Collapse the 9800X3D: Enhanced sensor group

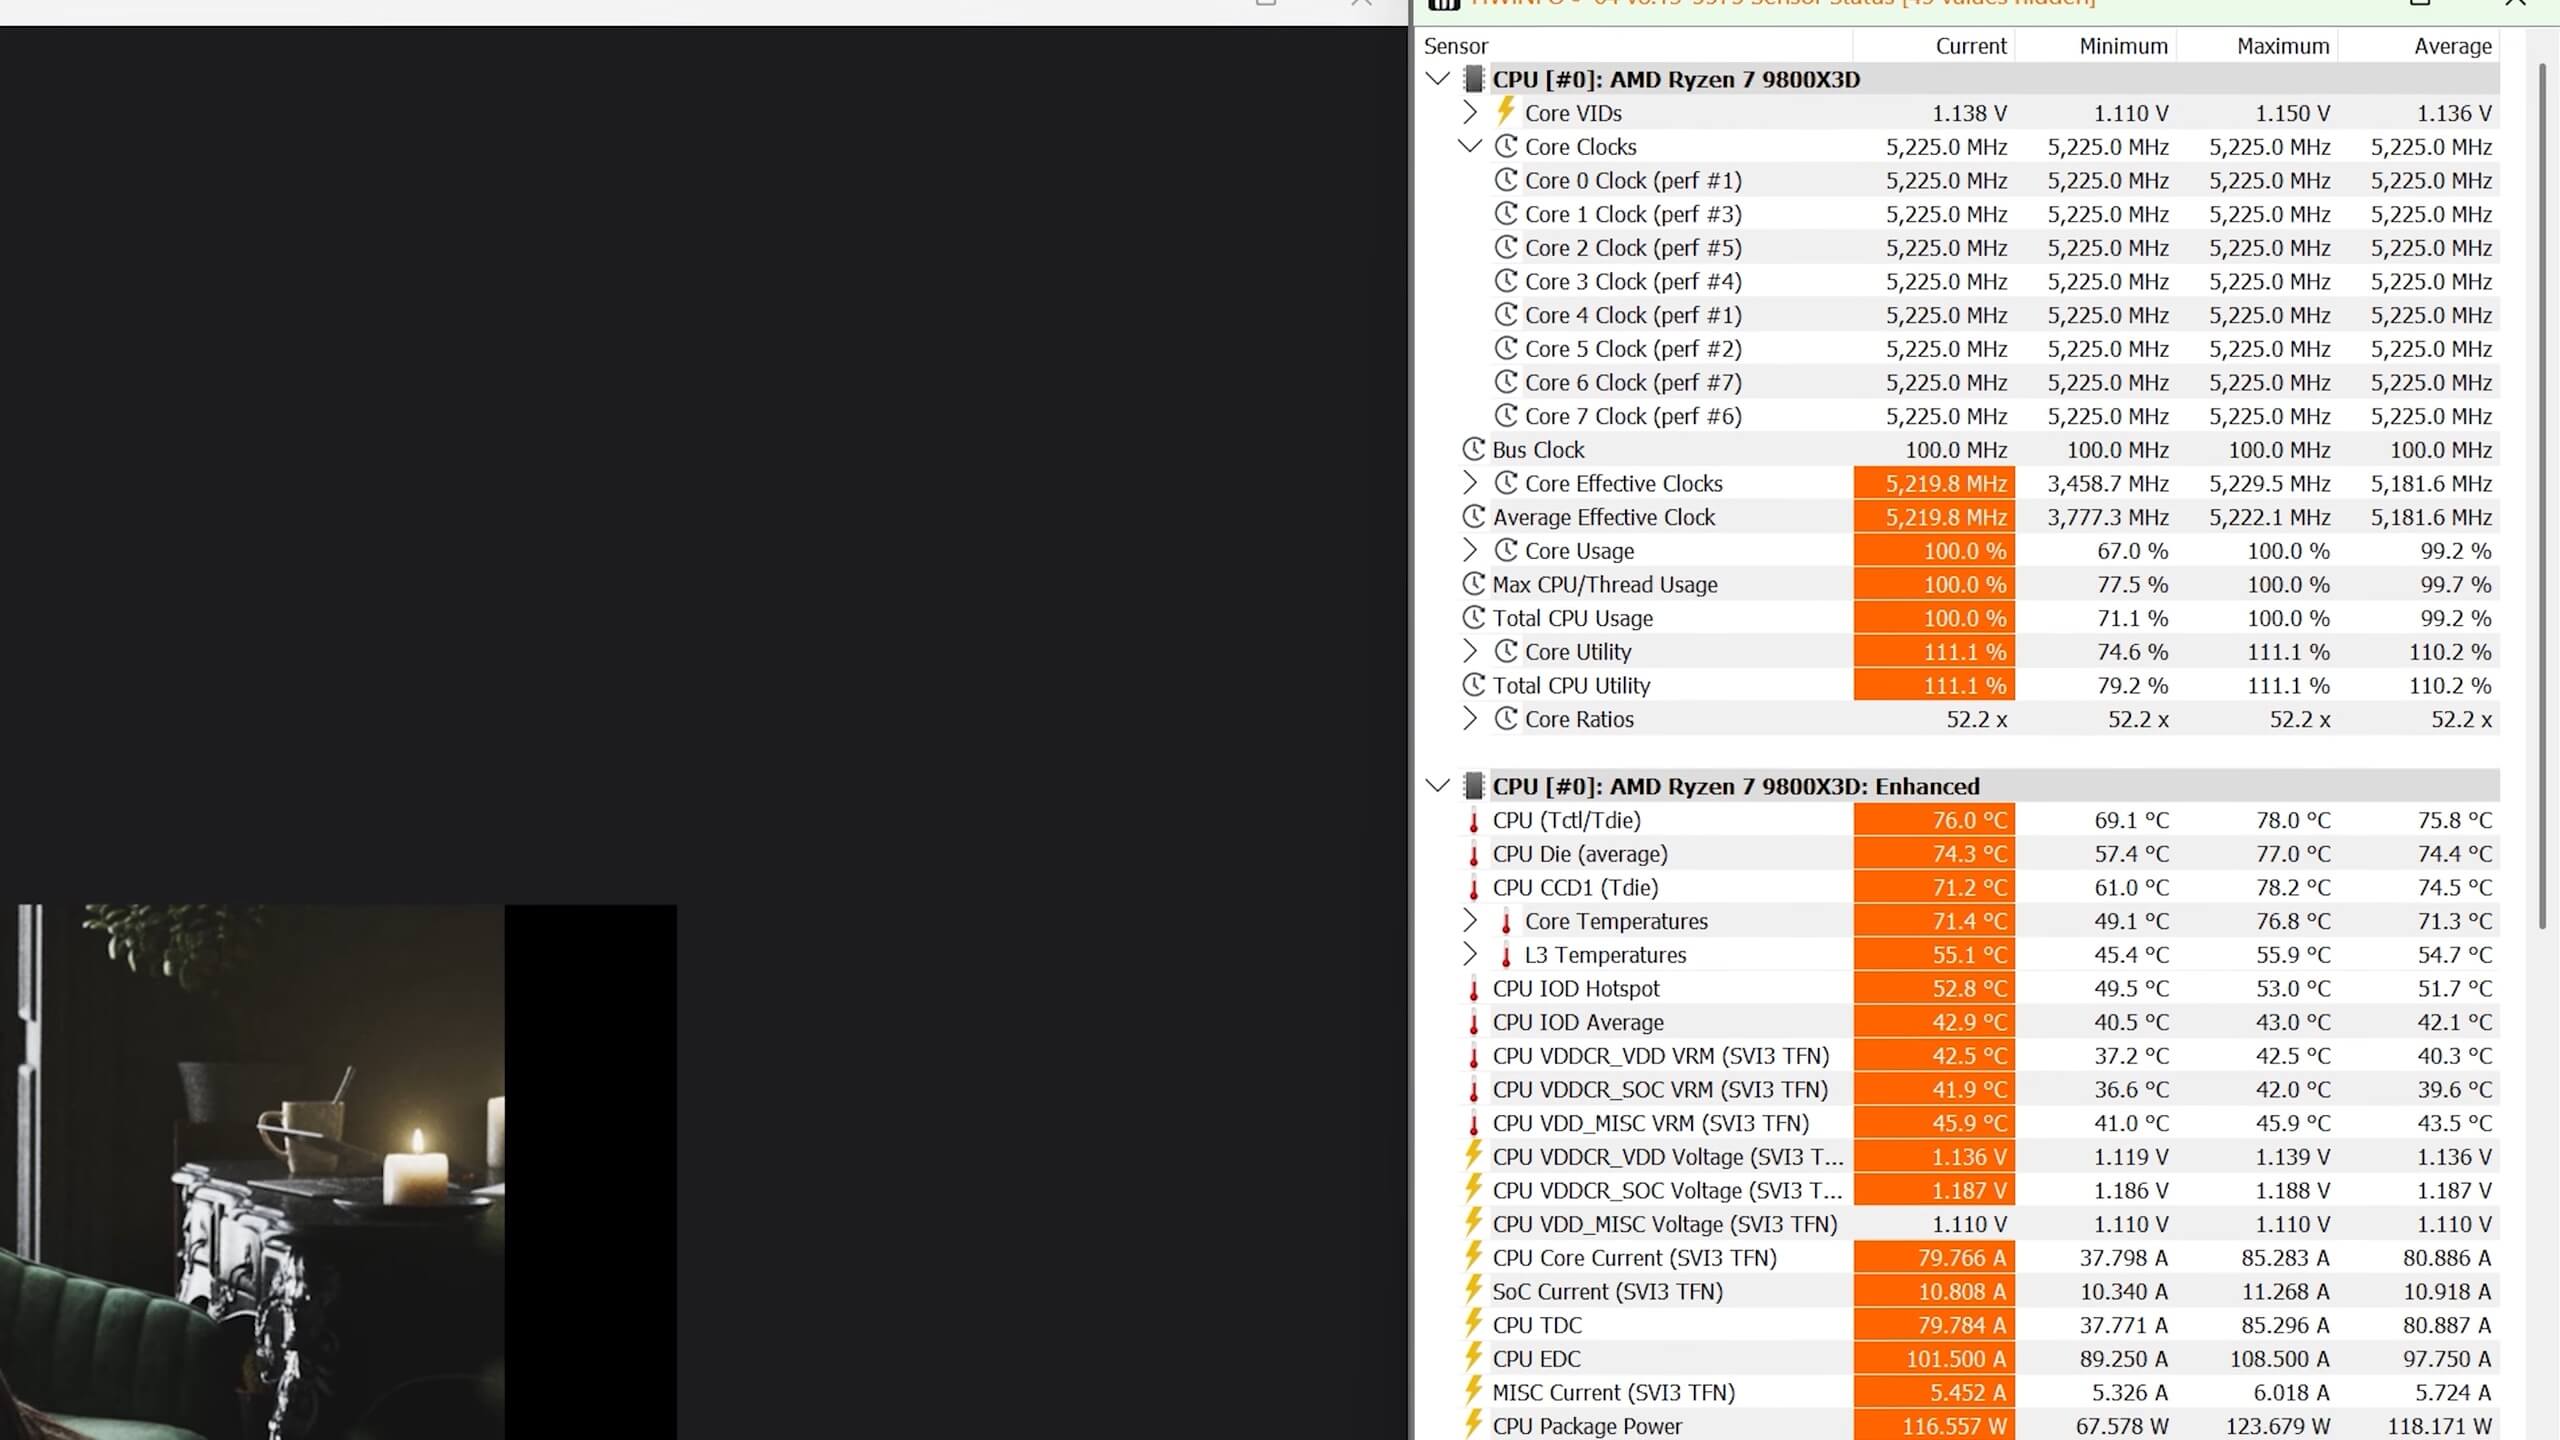coord(1438,786)
